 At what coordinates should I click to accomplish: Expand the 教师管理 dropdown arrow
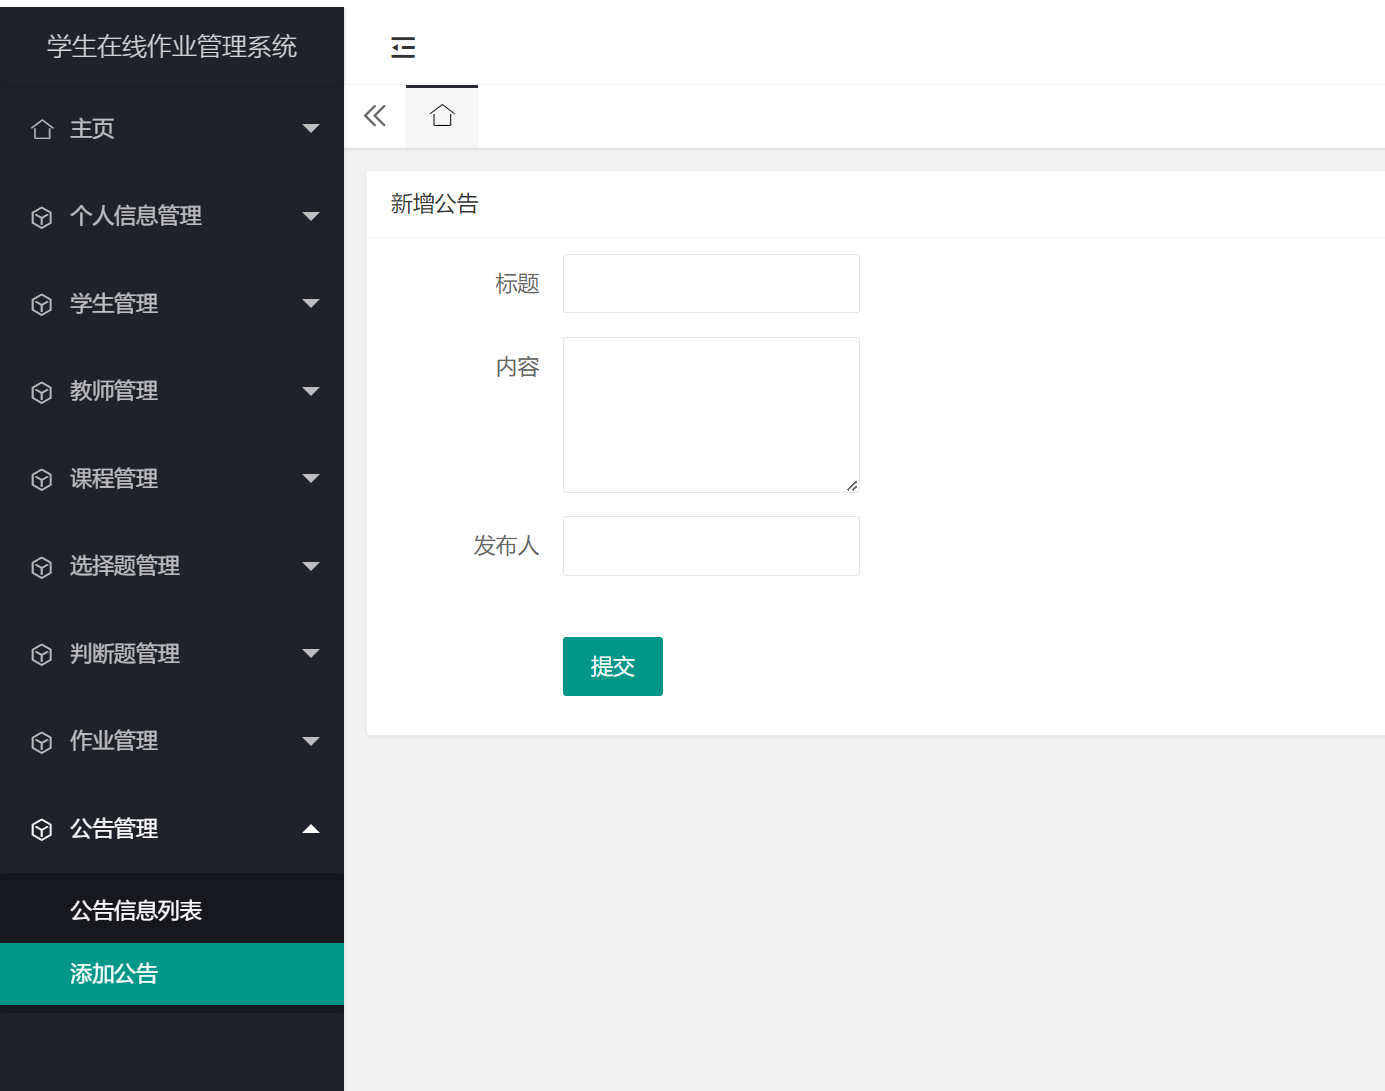coord(311,391)
